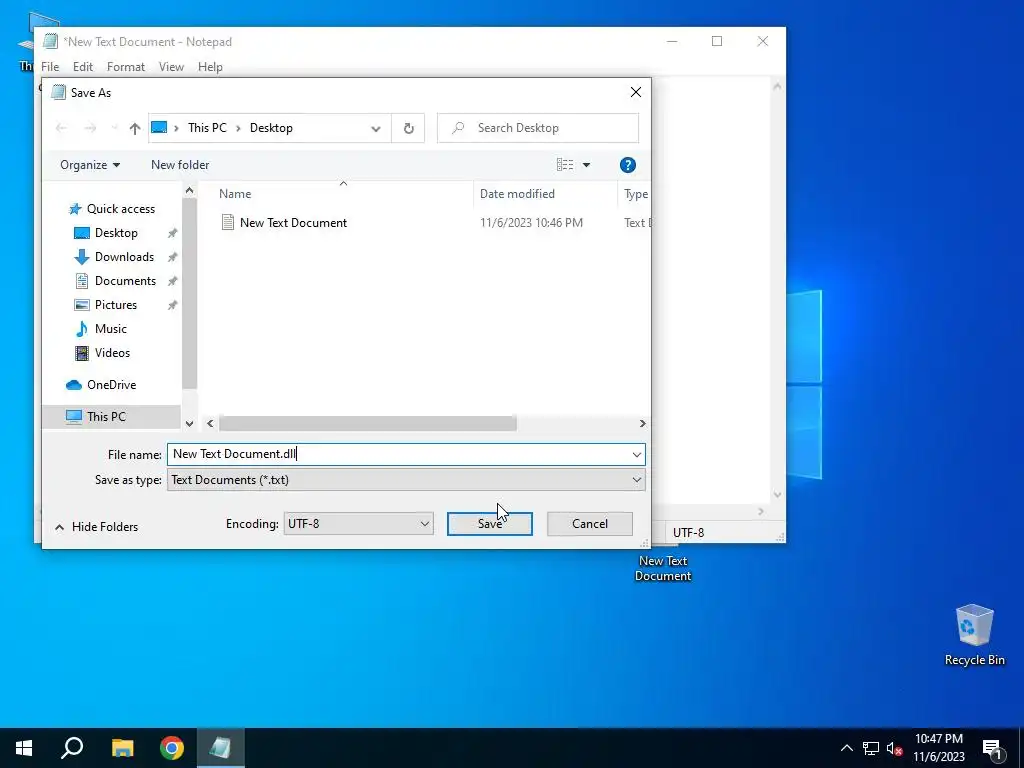The image size is (1024, 768).
Task: Open Notepad View menu
Action: 171,67
